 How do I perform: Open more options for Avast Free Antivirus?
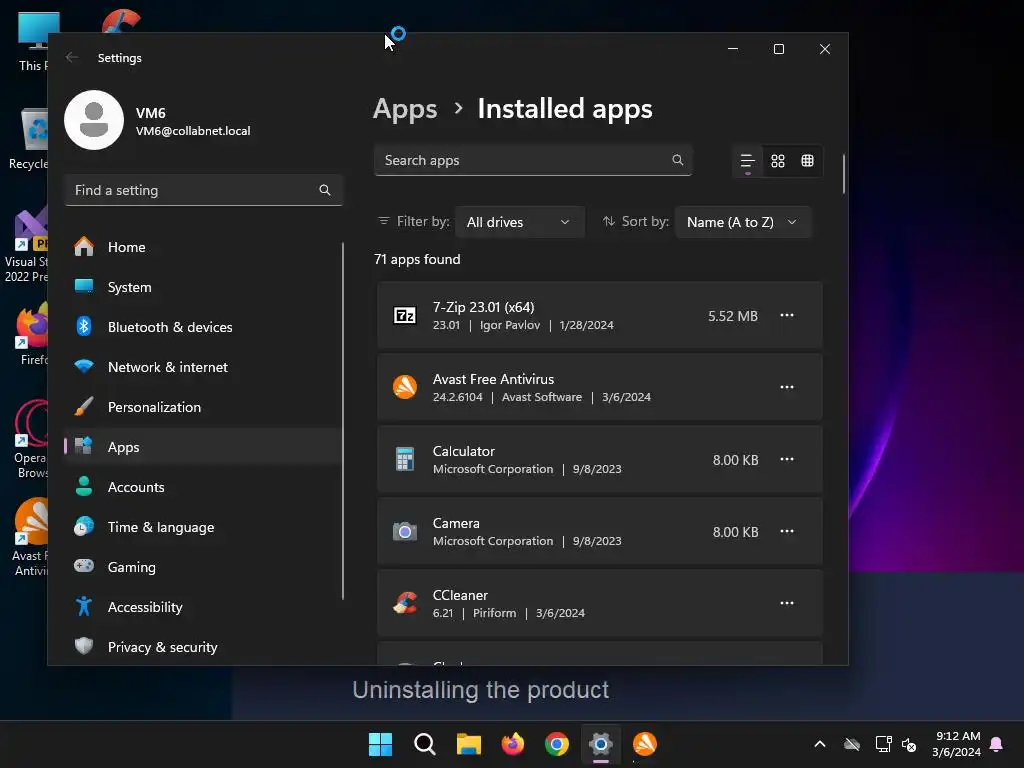click(787, 387)
